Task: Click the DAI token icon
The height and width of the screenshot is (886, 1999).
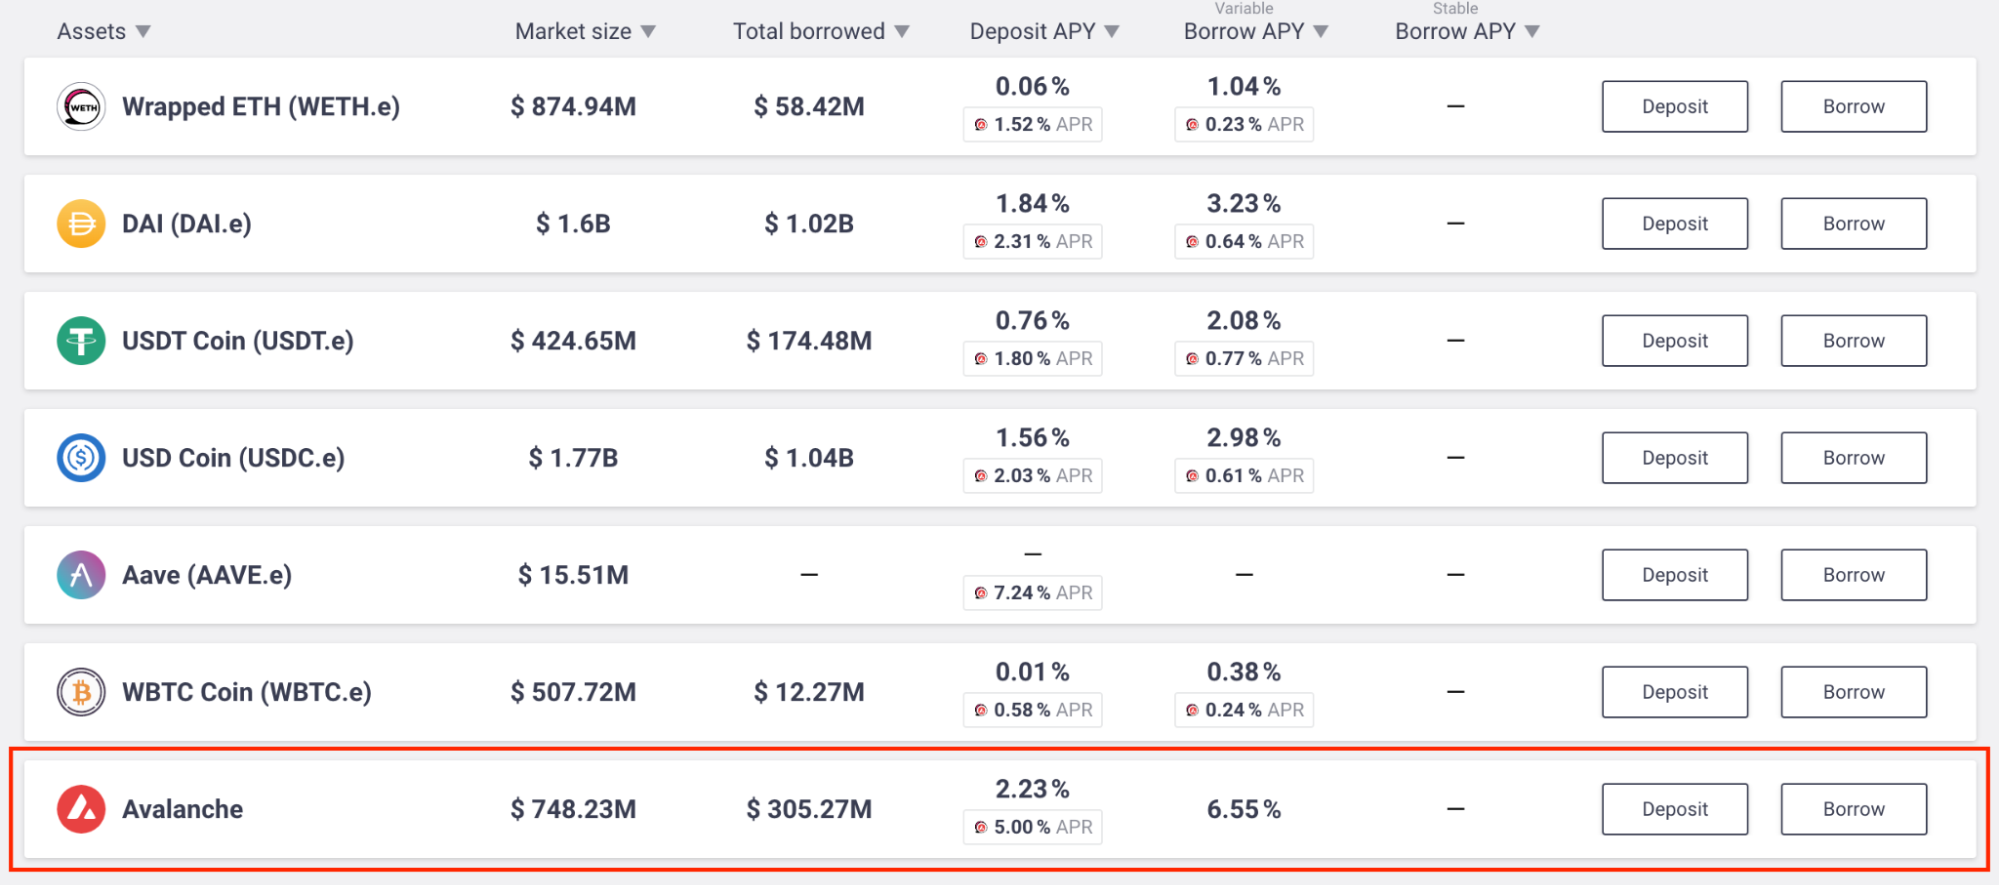Action: click(x=81, y=223)
